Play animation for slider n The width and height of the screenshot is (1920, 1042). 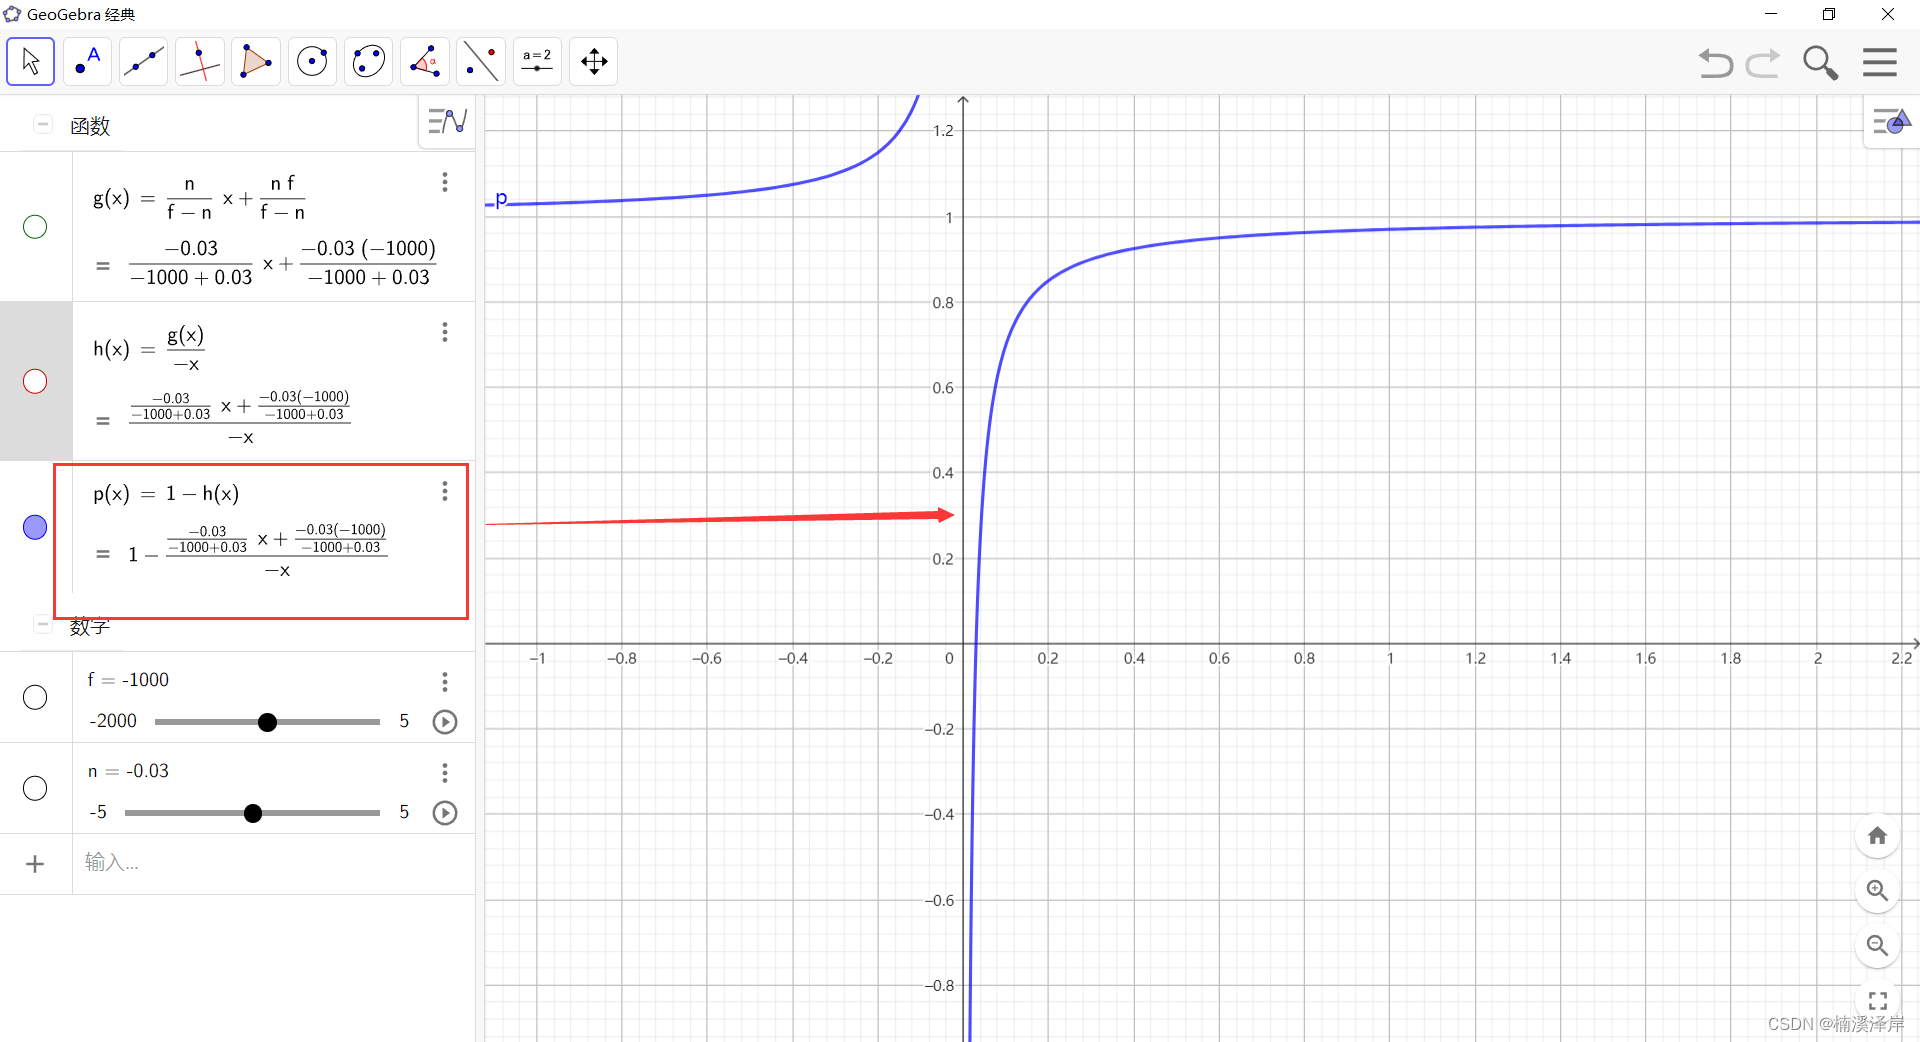click(445, 813)
